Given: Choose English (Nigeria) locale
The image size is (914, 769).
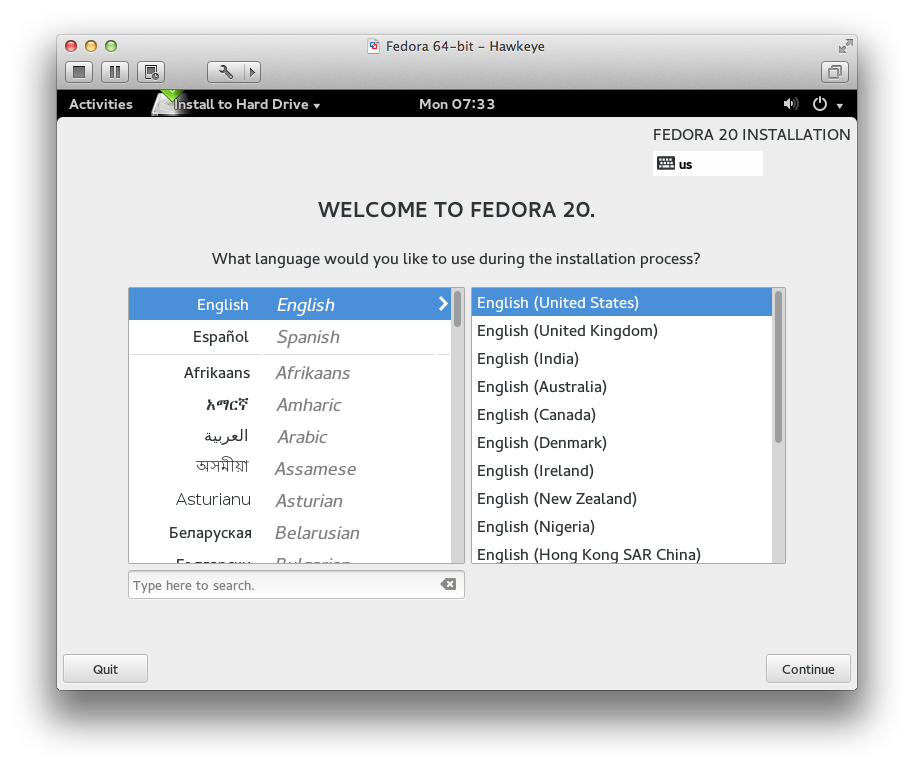Looking at the screenshot, I should coord(622,526).
